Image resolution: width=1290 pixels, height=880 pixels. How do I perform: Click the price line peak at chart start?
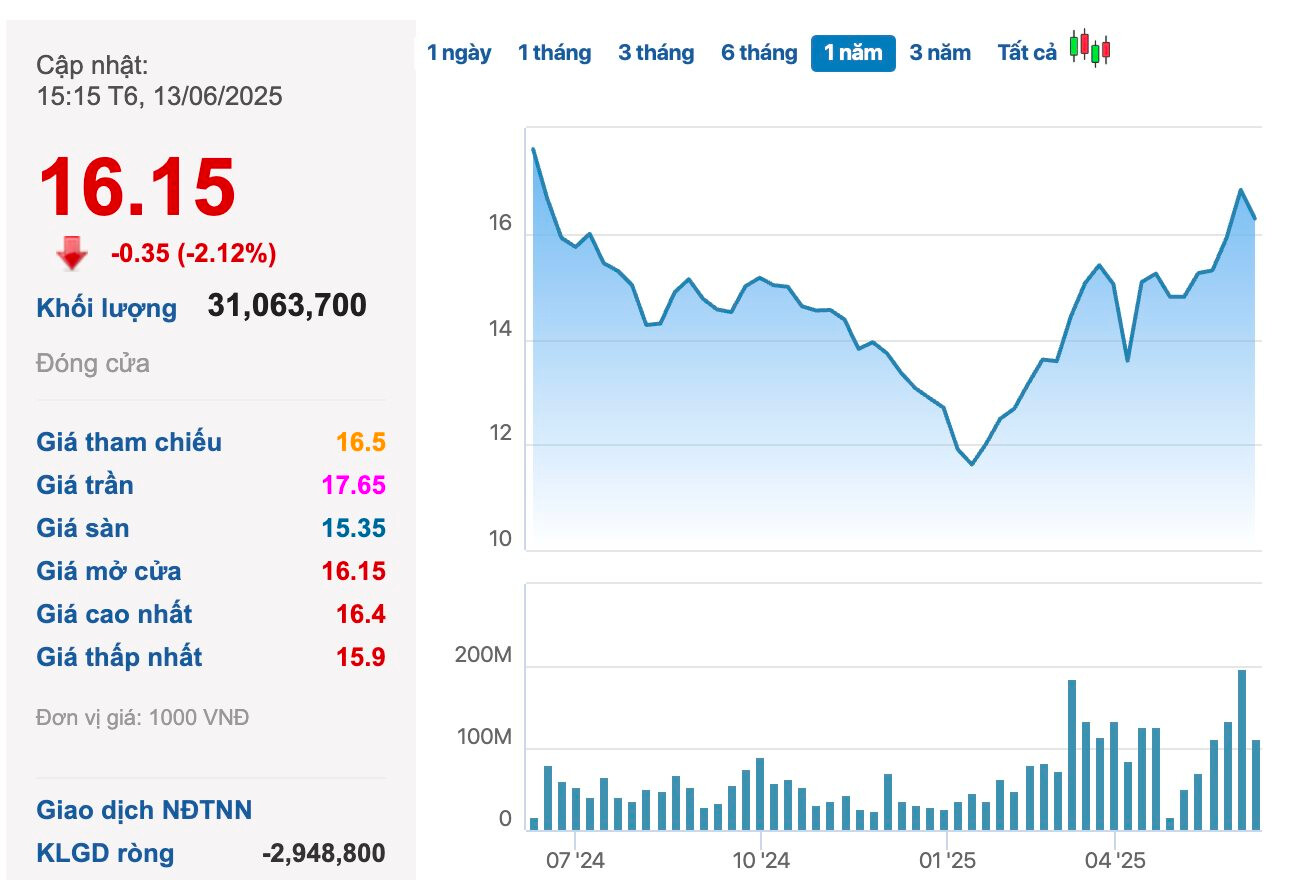click(x=533, y=149)
